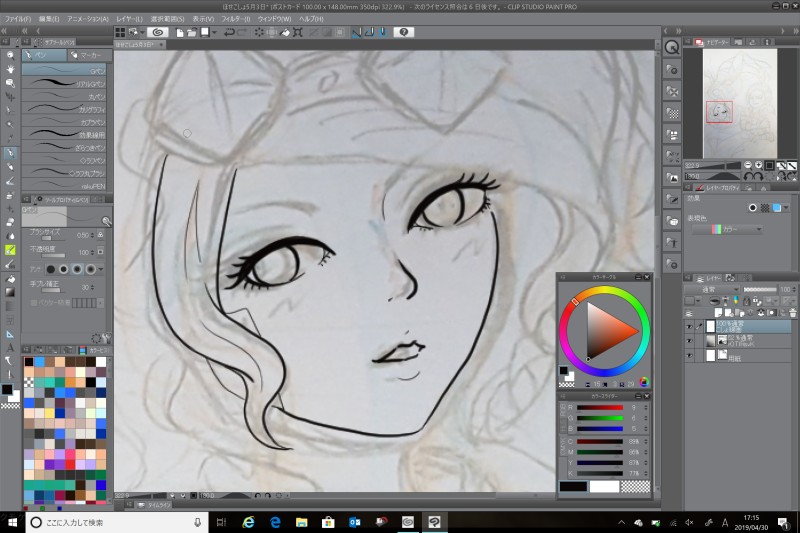800x533 pixels.
Task: Select rakuPEN sub tool
Action: click(x=64, y=185)
